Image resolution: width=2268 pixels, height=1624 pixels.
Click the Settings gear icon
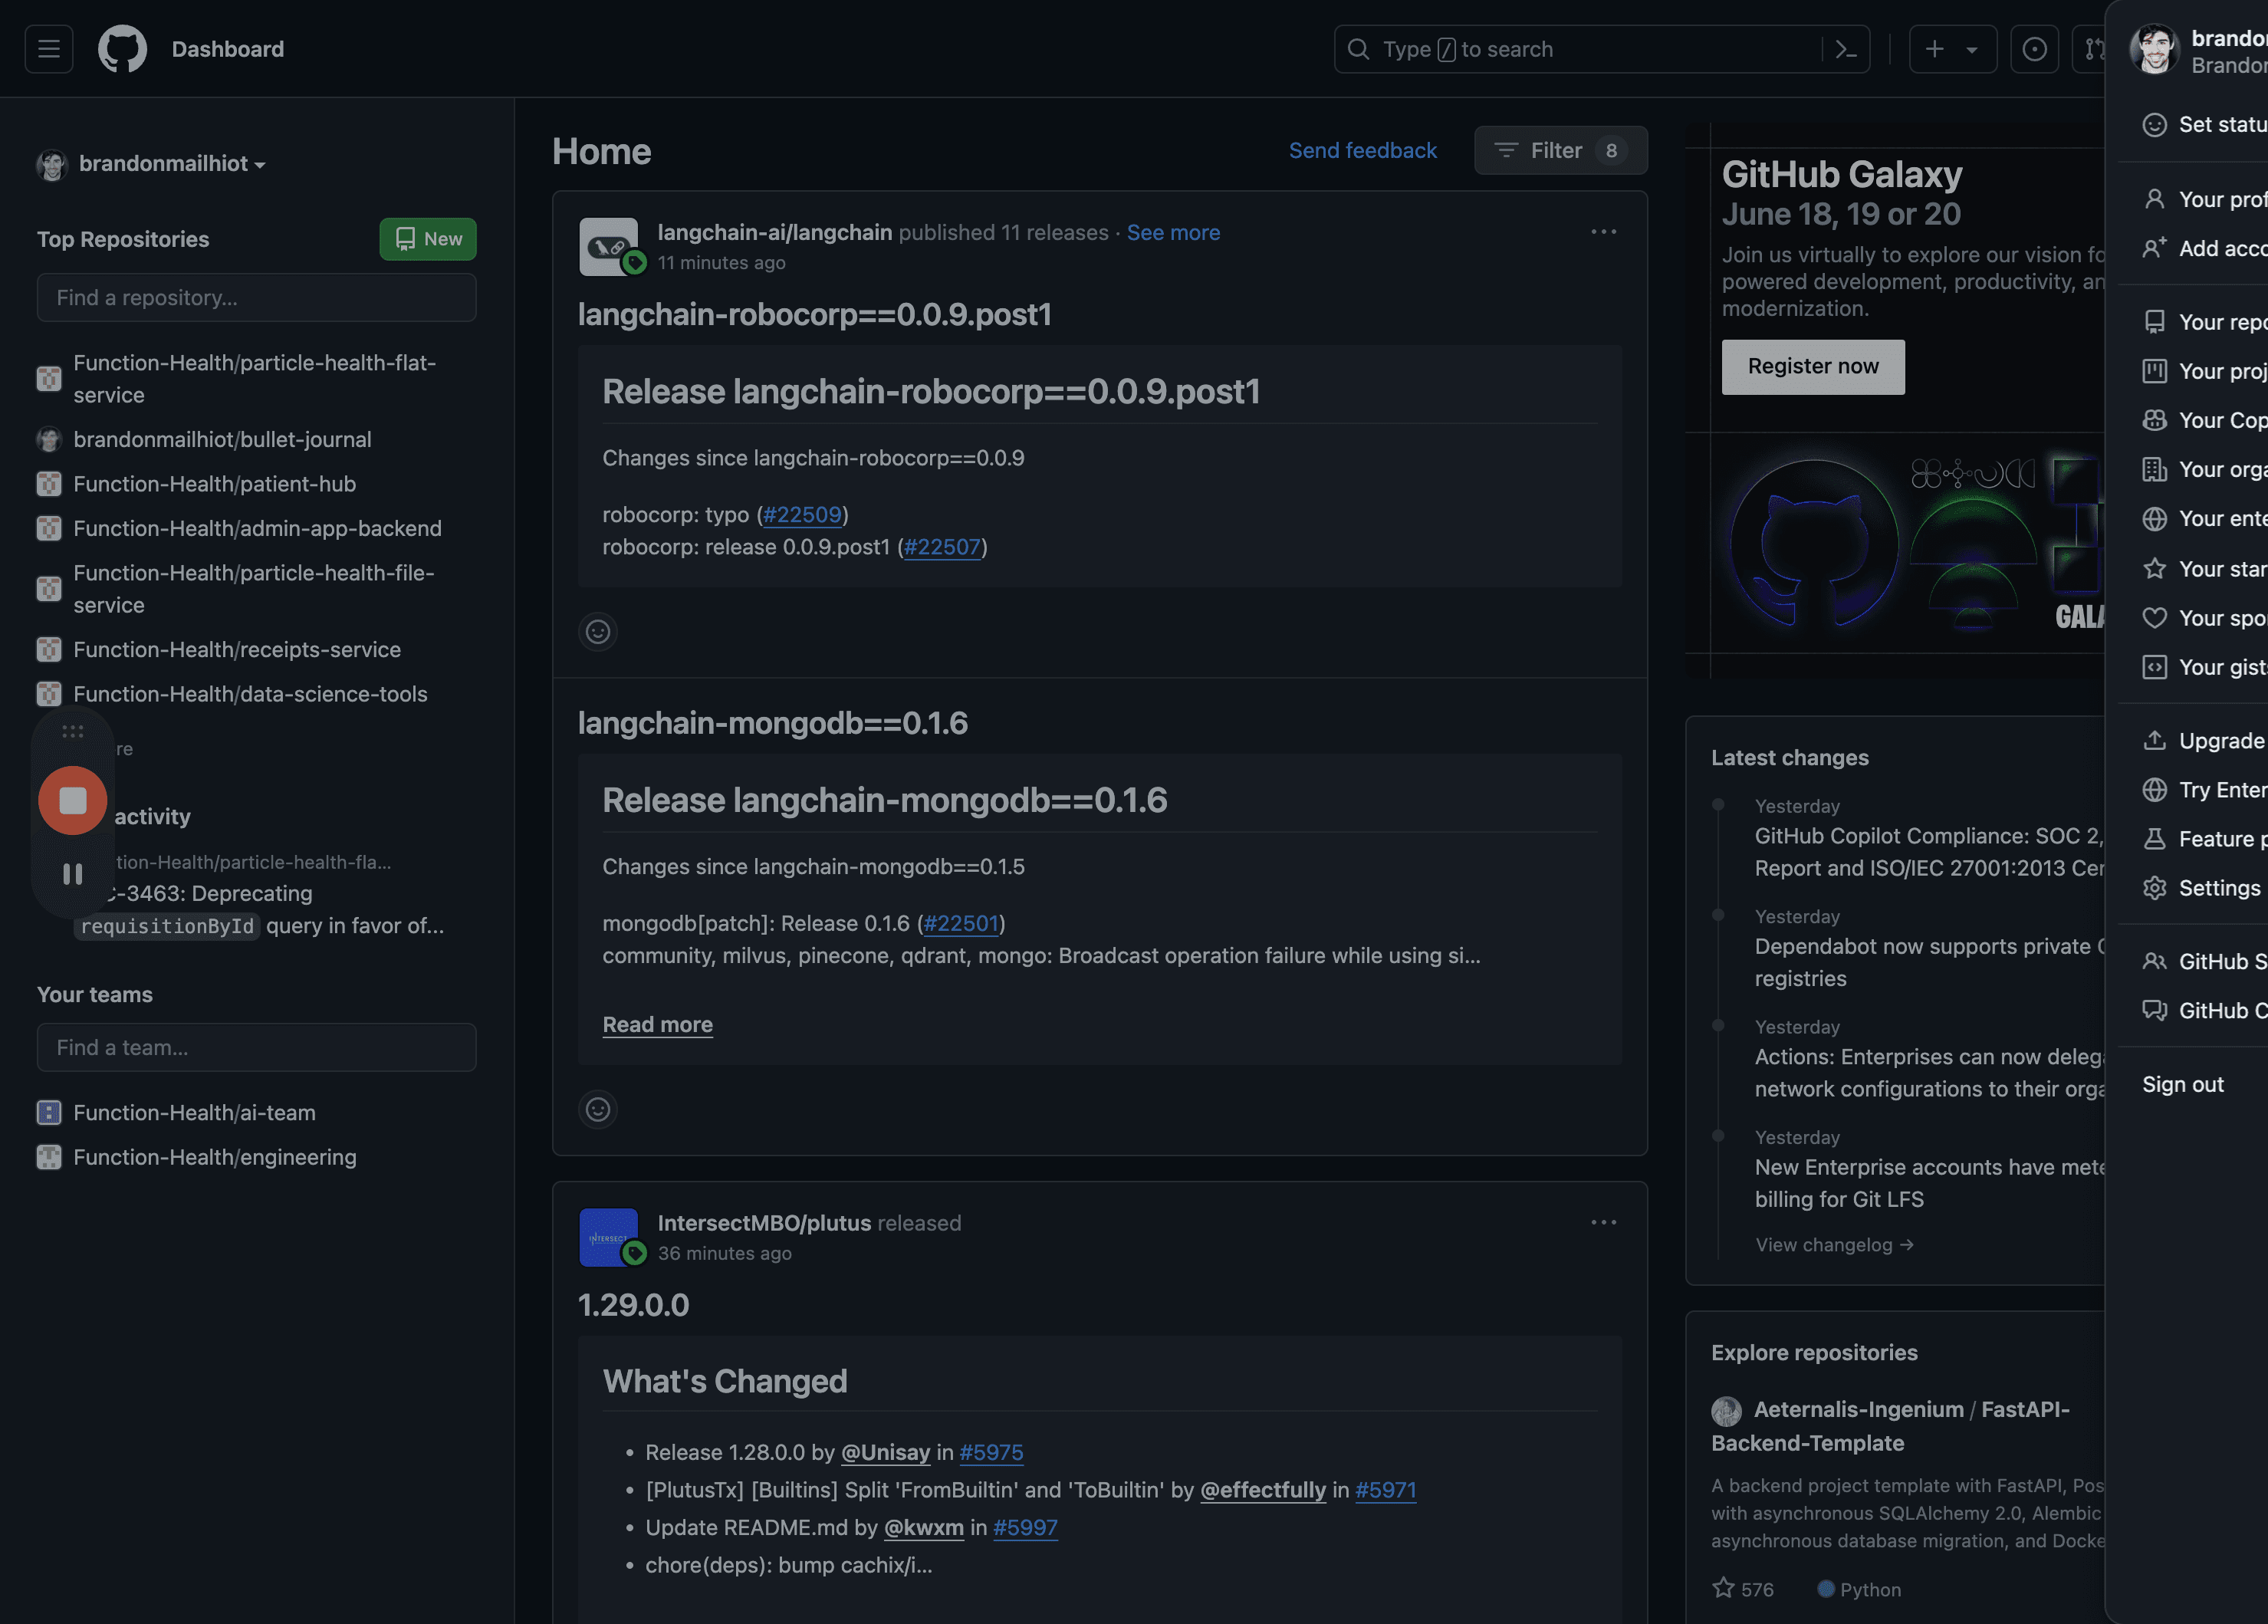tap(2154, 888)
